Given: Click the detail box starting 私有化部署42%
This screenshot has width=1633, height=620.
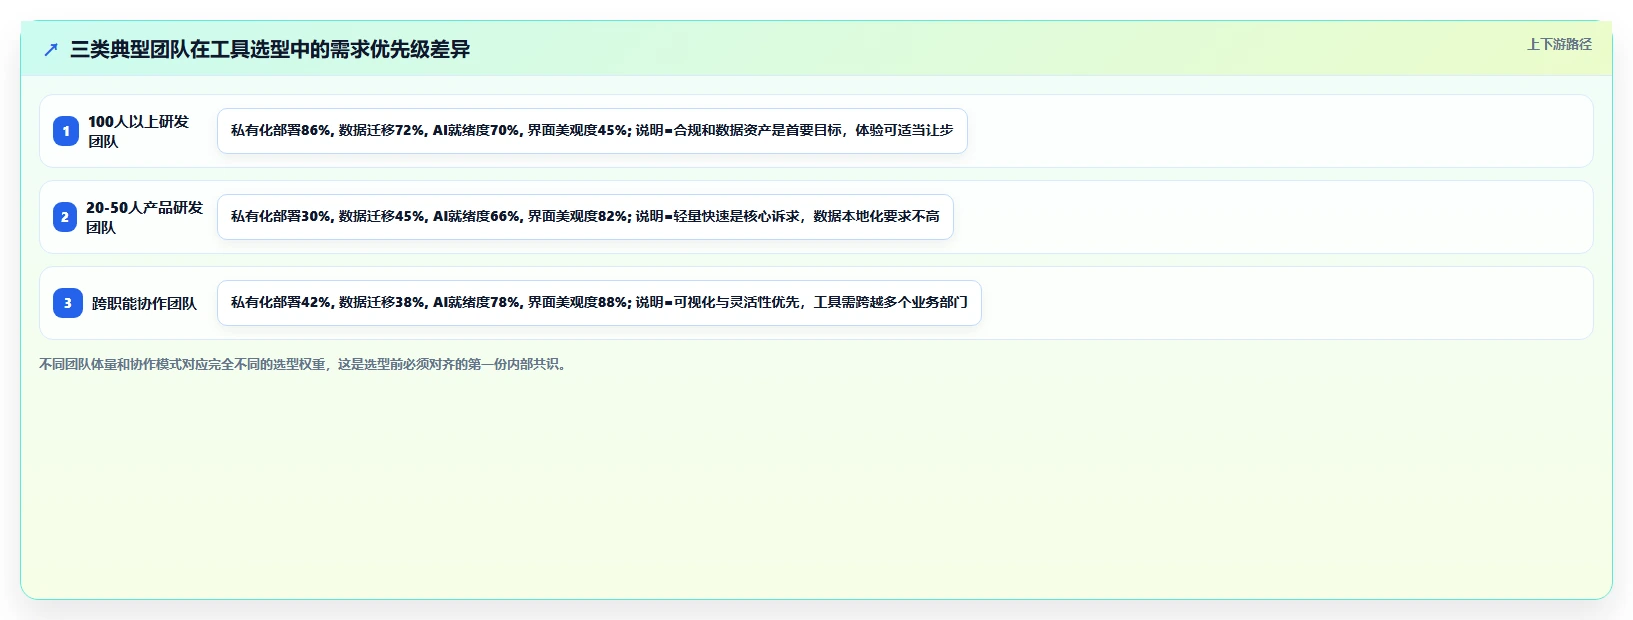Looking at the screenshot, I should coord(599,303).
